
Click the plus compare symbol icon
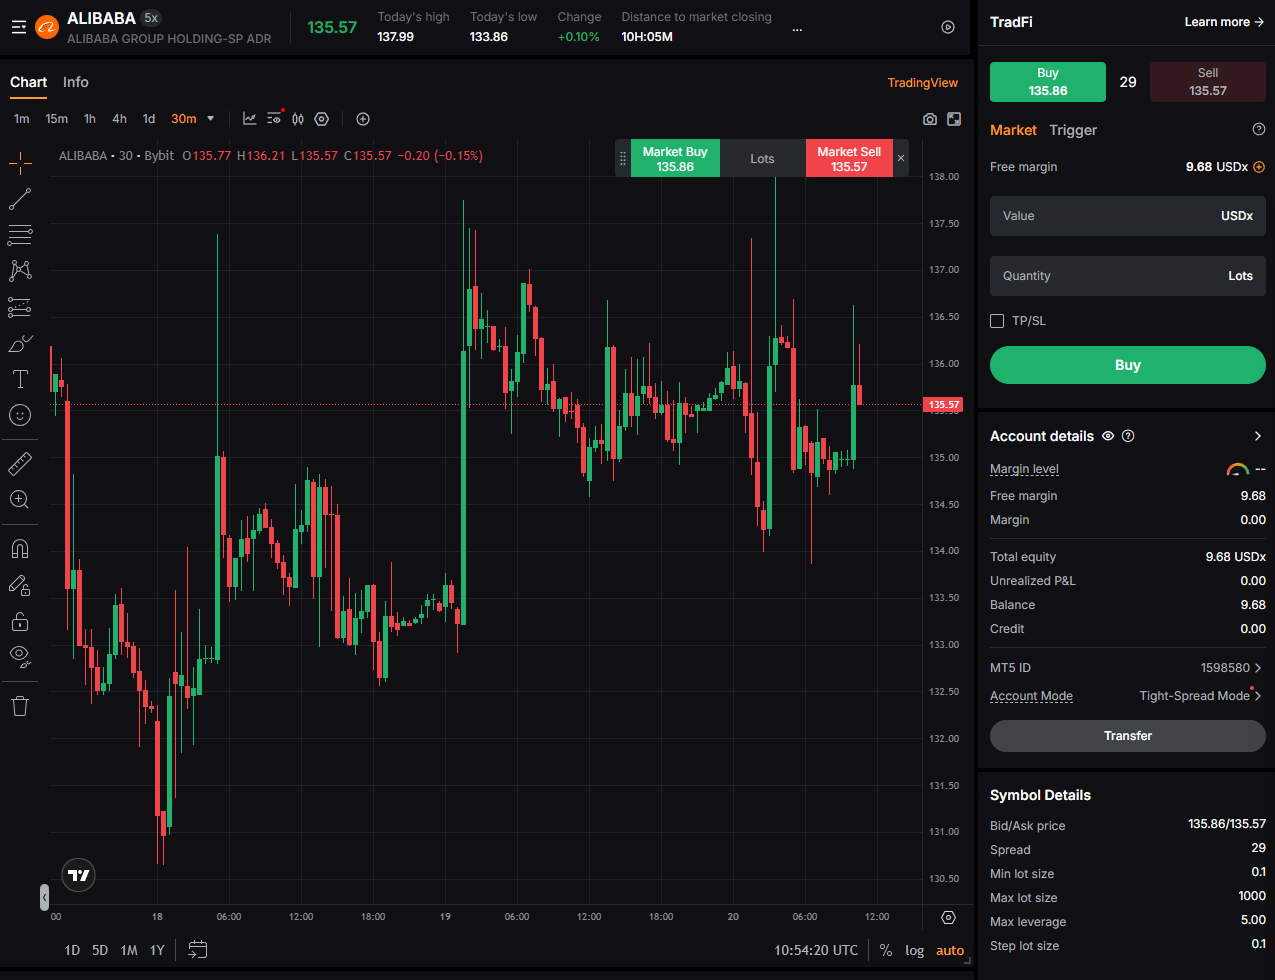[363, 119]
